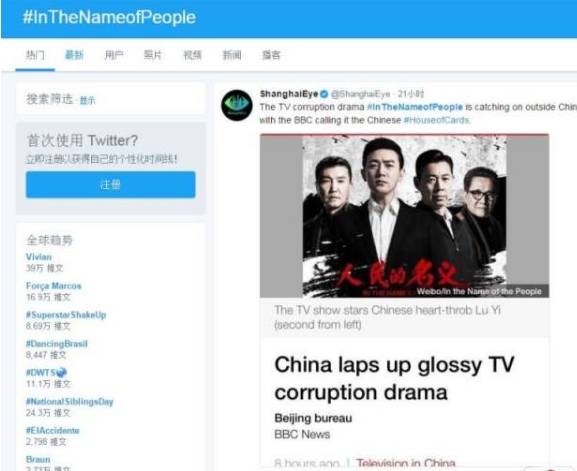The width and height of the screenshot is (577, 471).
Task: Switch to the 热门 tab
Action: coord(35,55)
